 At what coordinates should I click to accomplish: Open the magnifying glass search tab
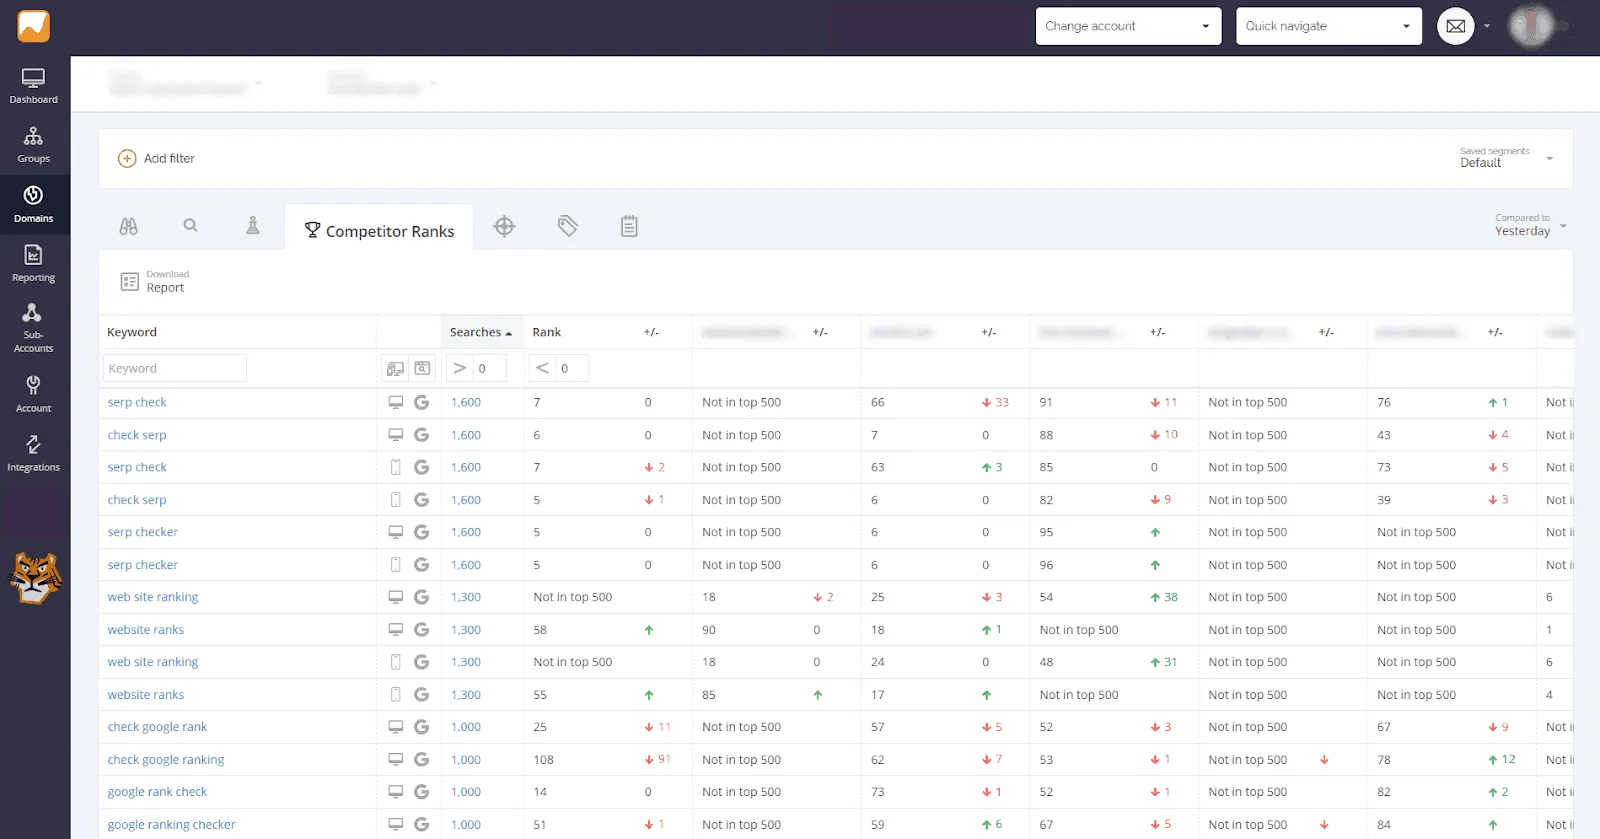coord(190,226)
